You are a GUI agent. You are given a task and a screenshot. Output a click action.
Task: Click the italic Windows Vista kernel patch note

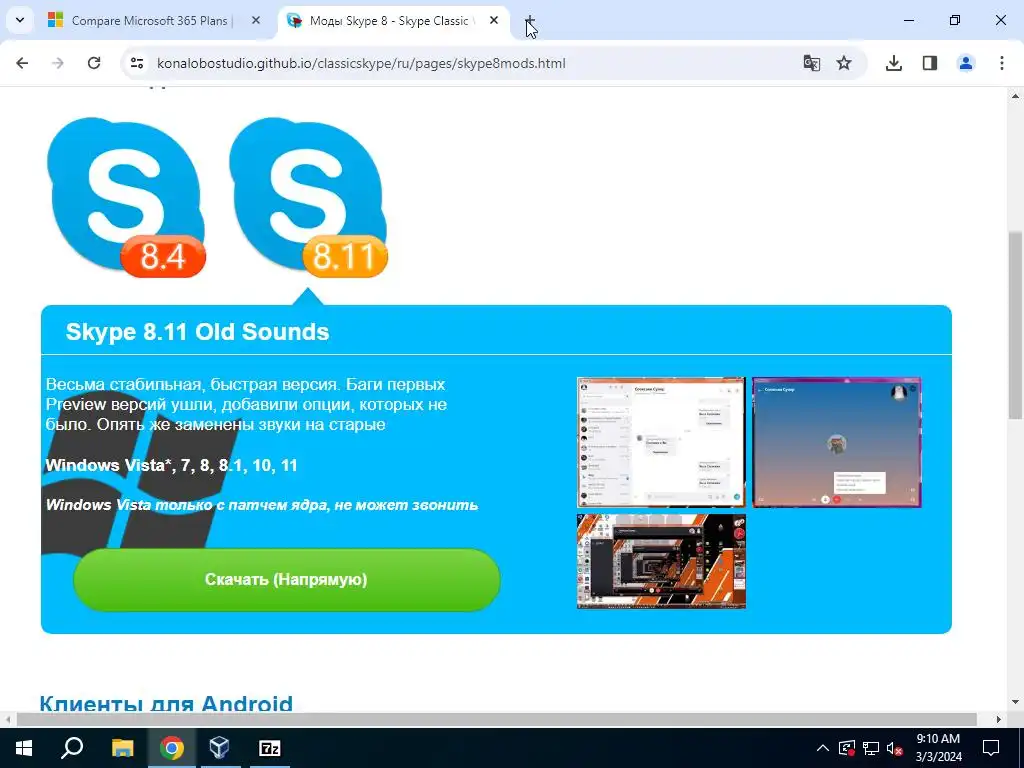click(x=262, y=505)
